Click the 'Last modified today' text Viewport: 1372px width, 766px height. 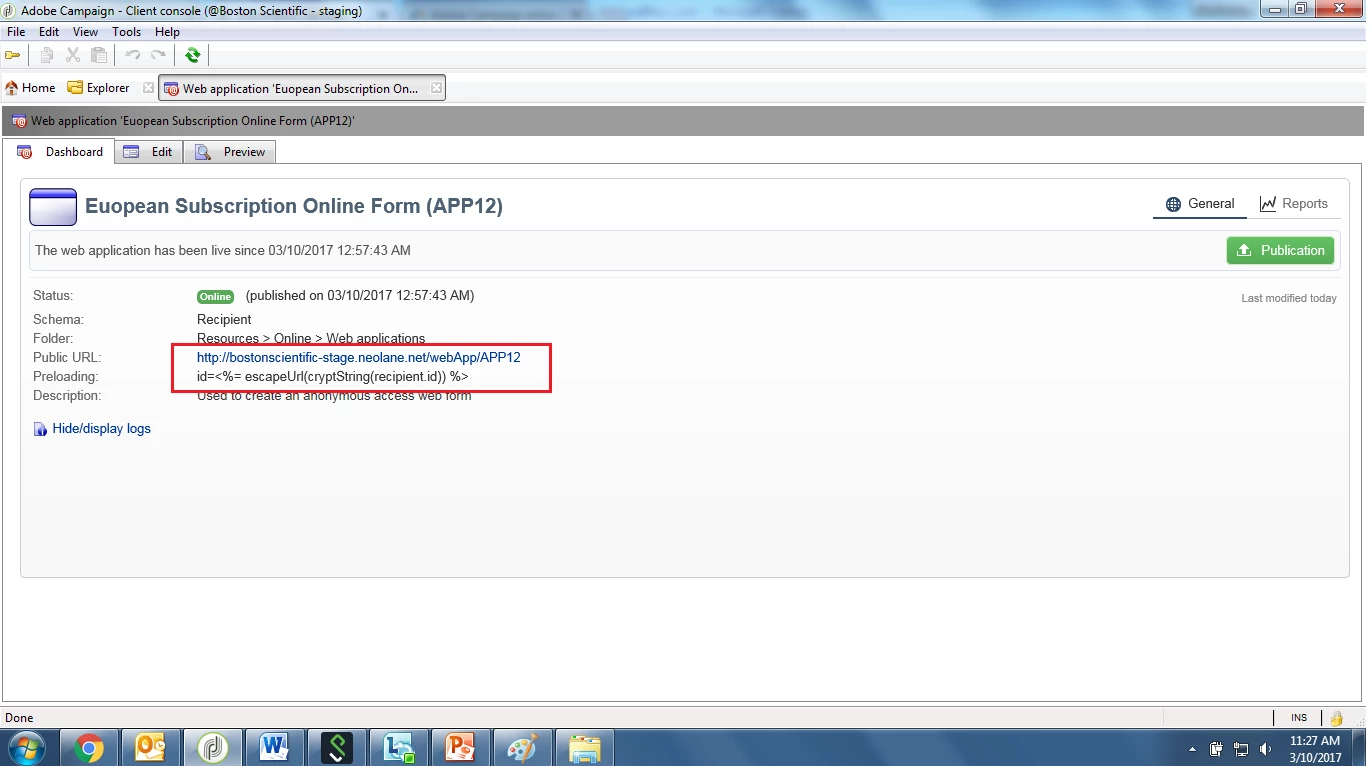tap(1289, 298)
